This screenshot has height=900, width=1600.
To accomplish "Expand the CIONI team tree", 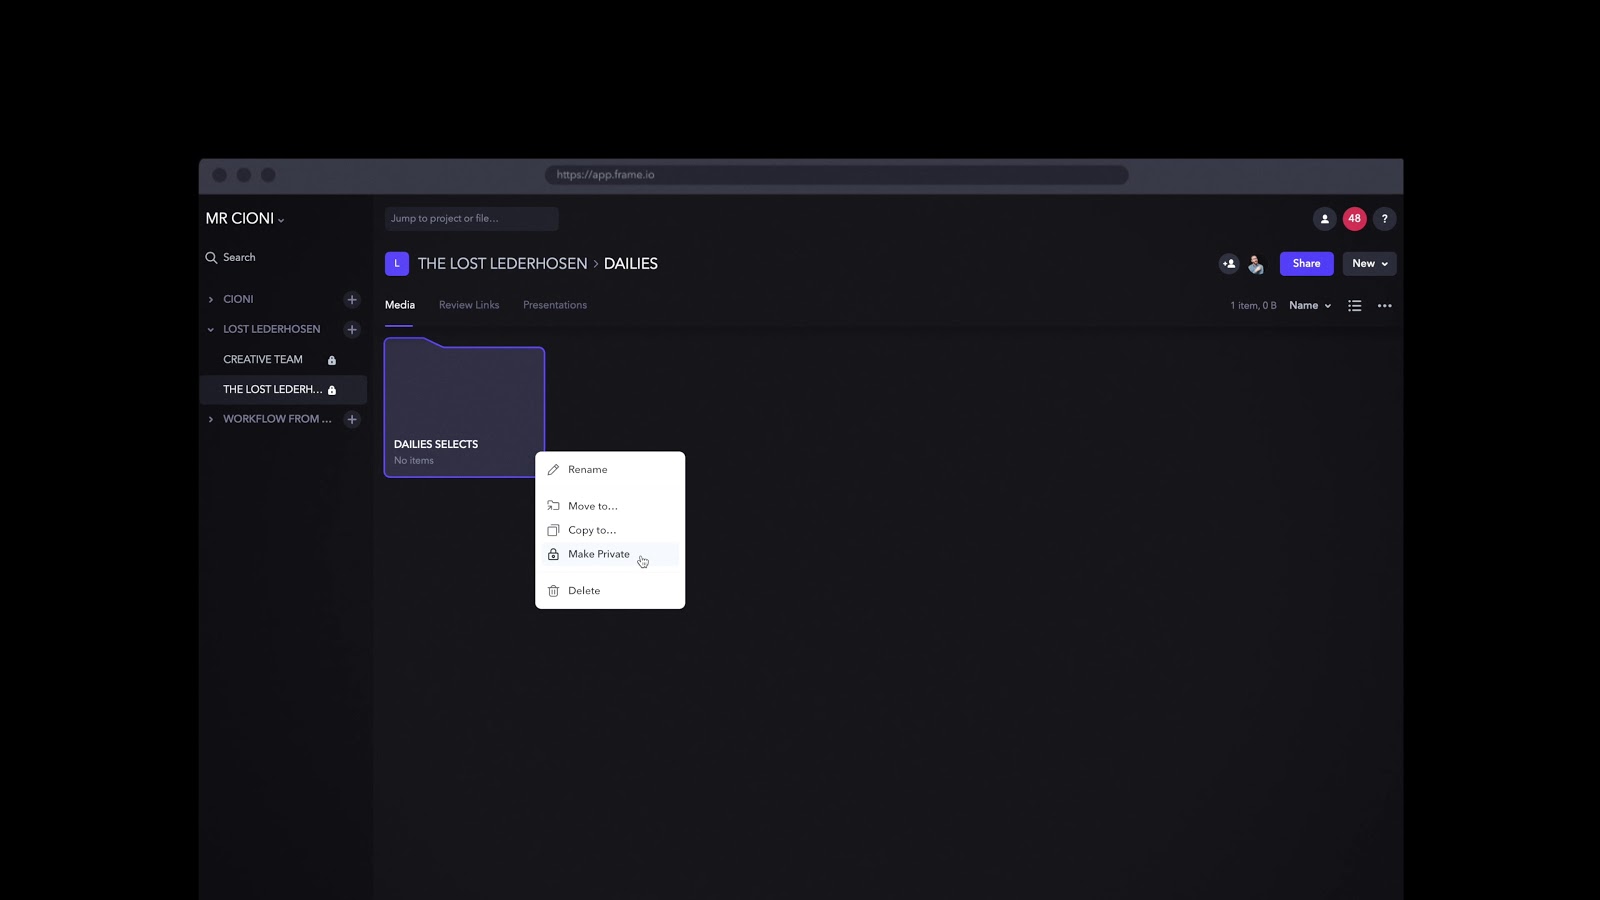I will point(211,300).
